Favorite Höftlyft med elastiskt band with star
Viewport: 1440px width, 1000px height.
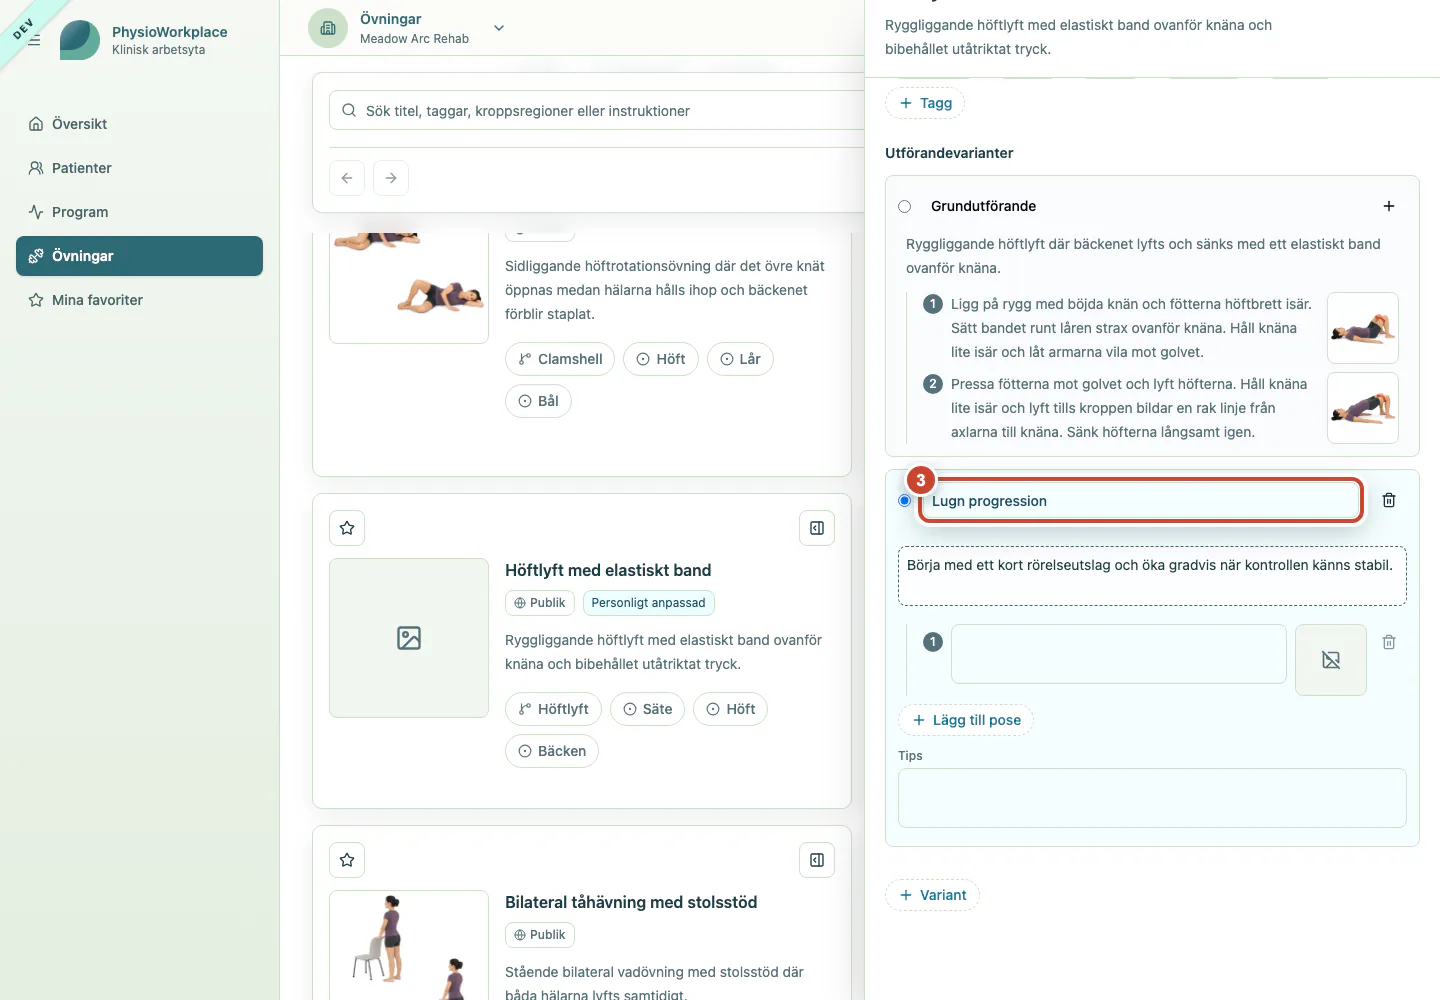point(347,528)
